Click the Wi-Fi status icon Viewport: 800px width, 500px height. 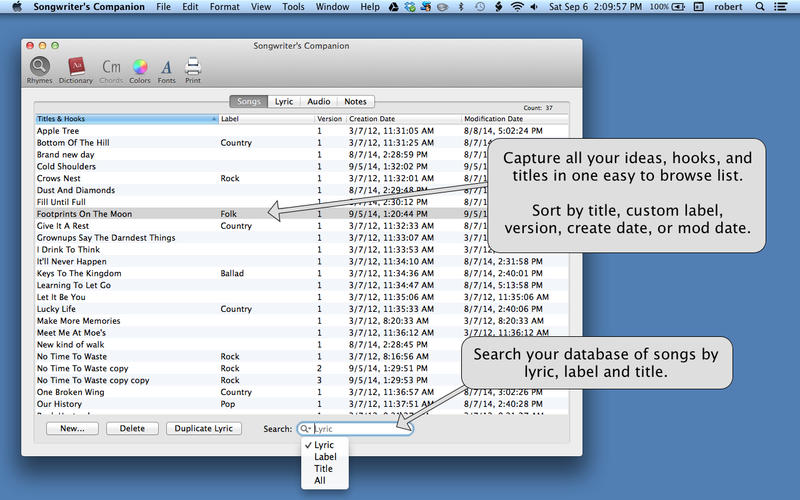point(517,7)
